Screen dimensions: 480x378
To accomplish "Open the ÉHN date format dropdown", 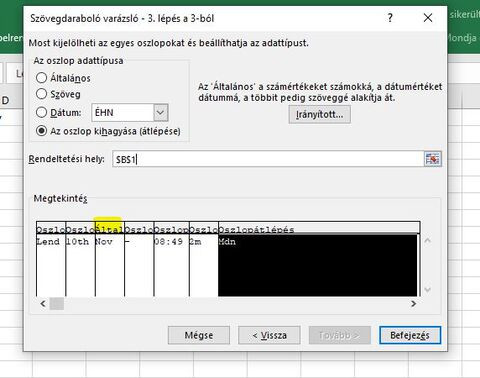I will (x=160, y=113).
